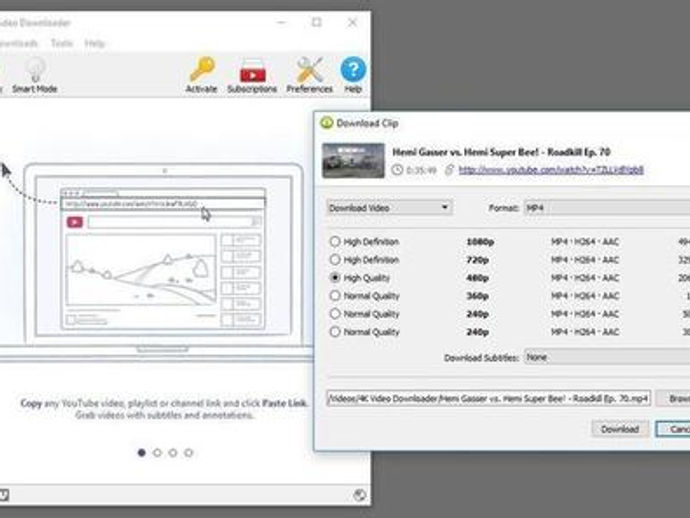Screen dimensions: 690x518
Task: Click the save path input field
Action: tap(488, 399)
